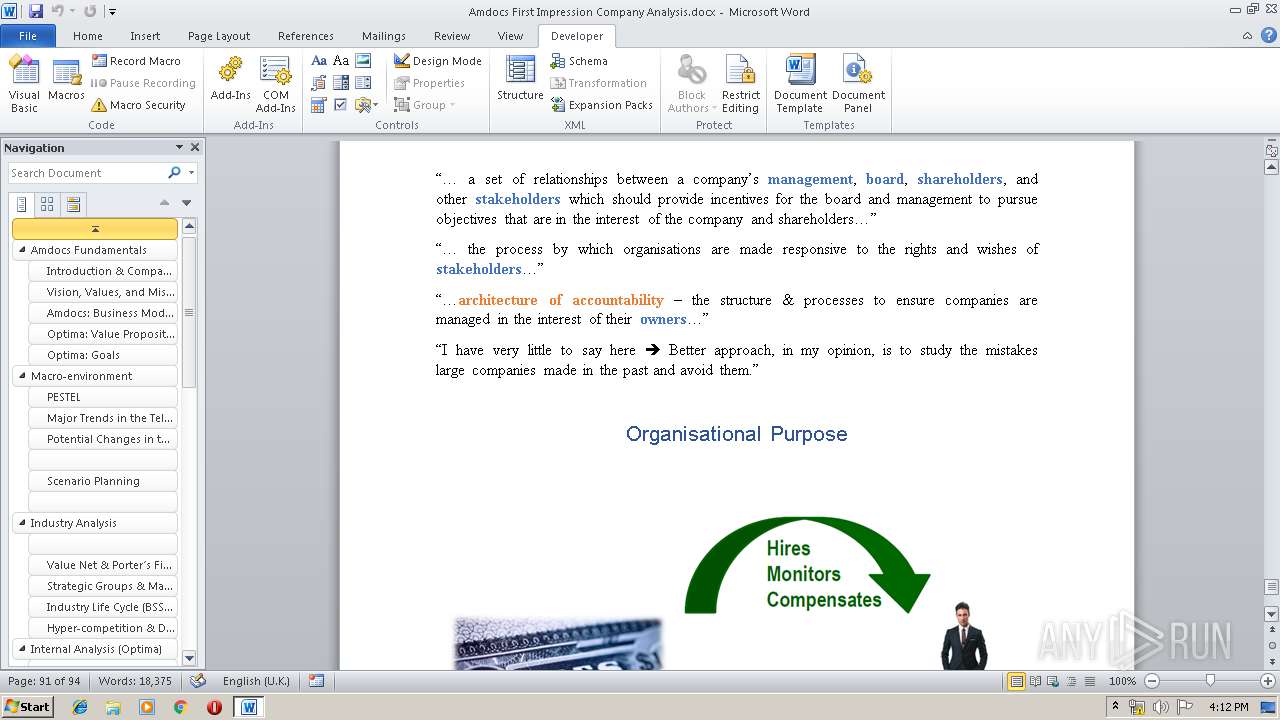Go to next heading arrow
The height and width of the screenshot is (720, 1280).
click(186, 203)
